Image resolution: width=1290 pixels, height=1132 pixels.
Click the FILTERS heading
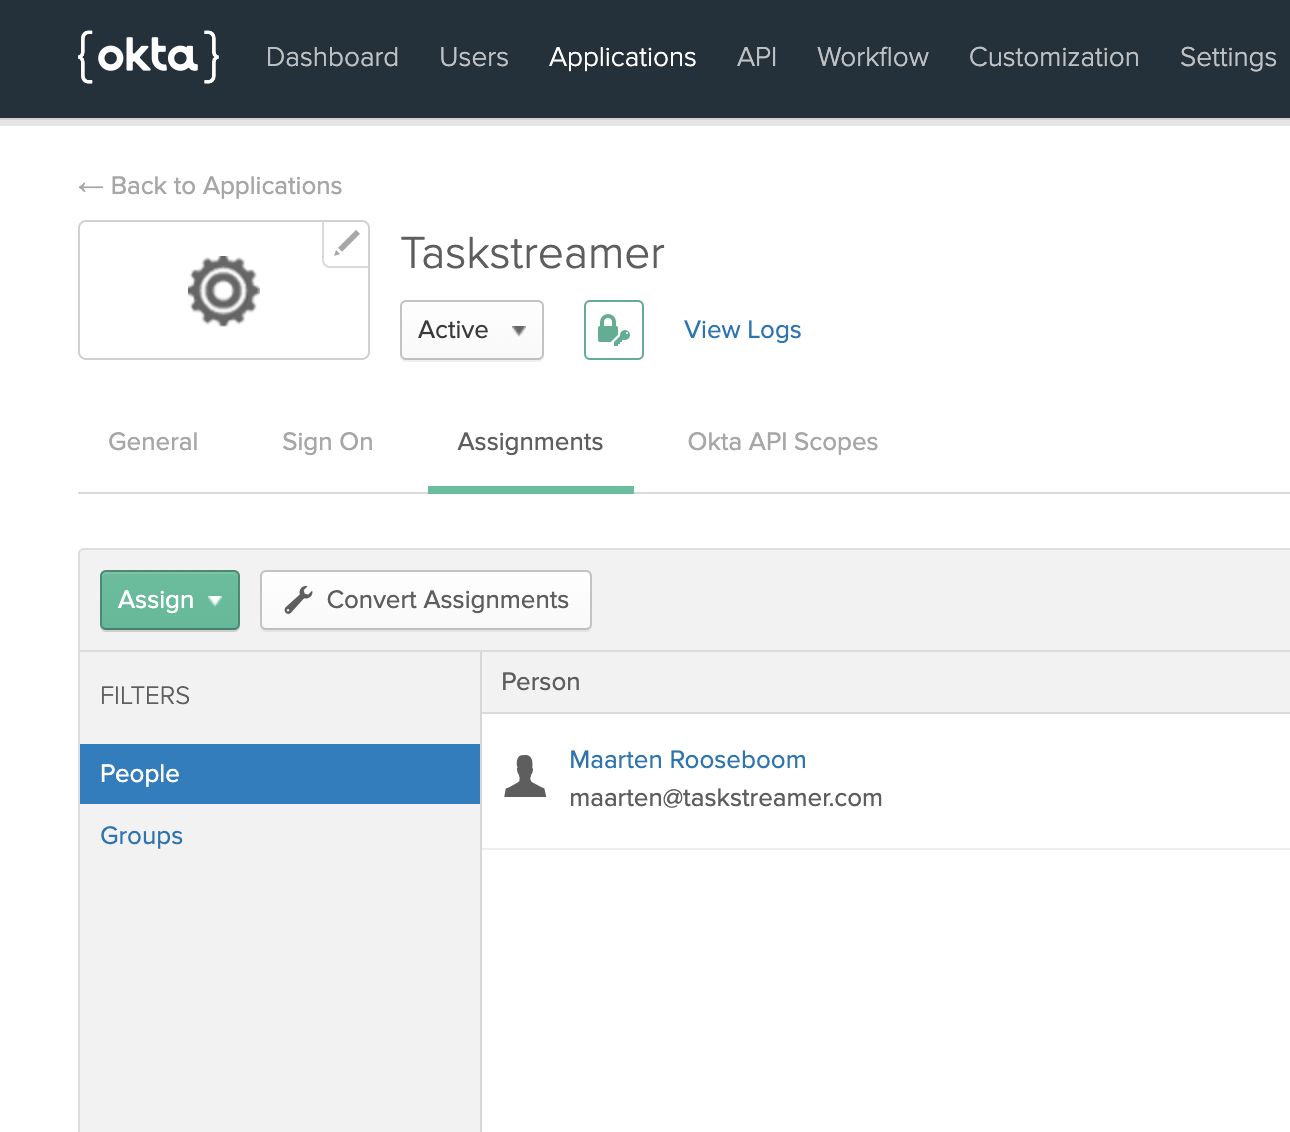(145, 696)
